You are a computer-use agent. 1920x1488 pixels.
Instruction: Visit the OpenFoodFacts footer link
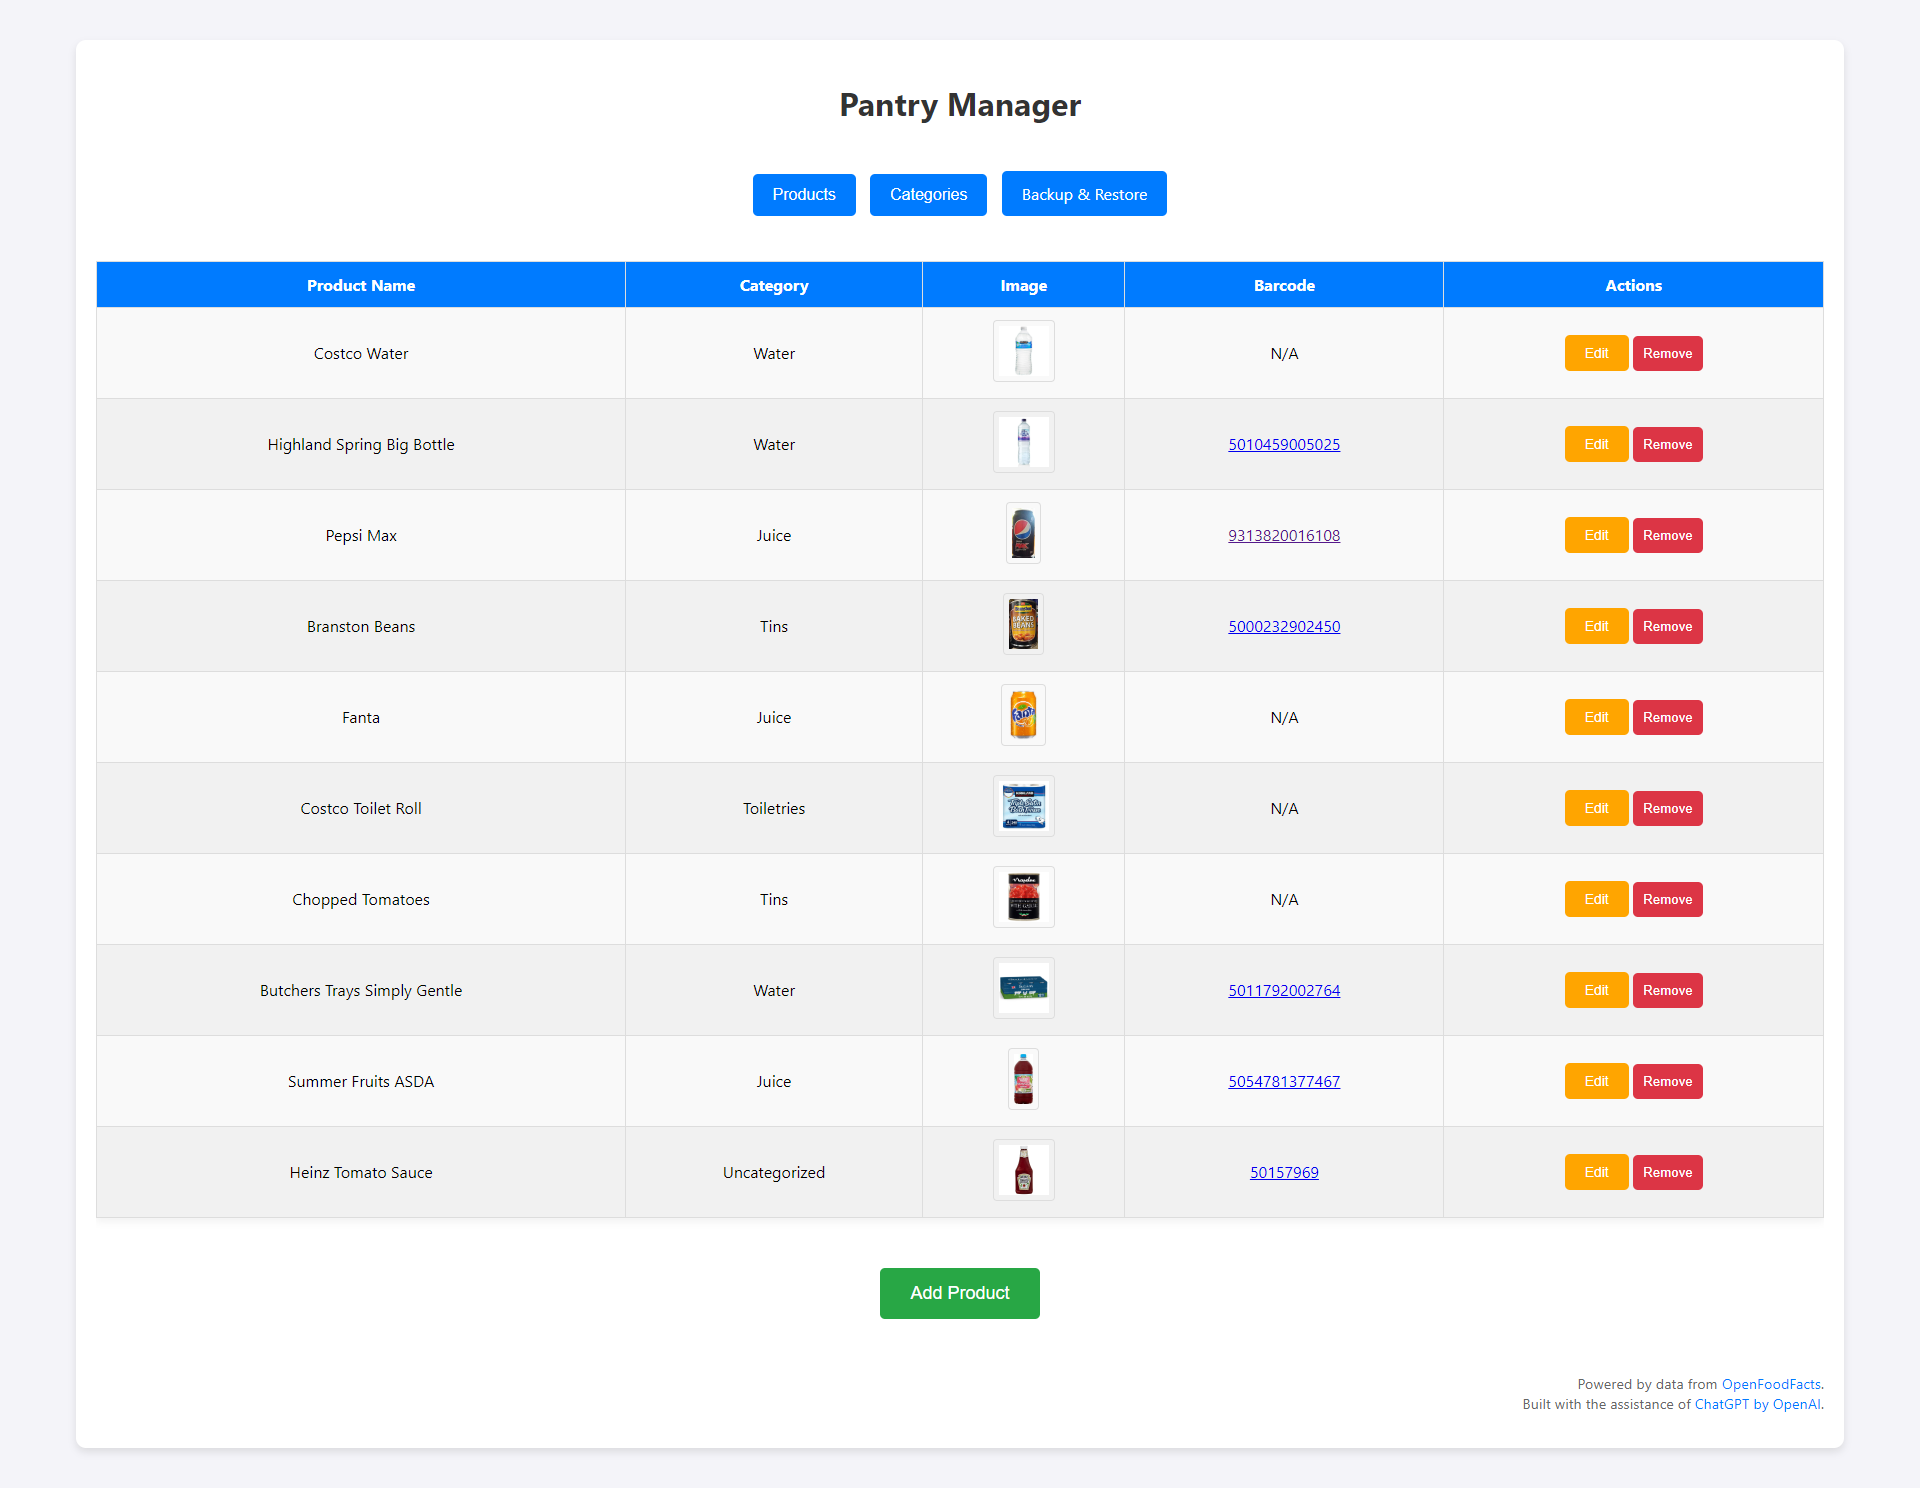pos(1770,1384)
